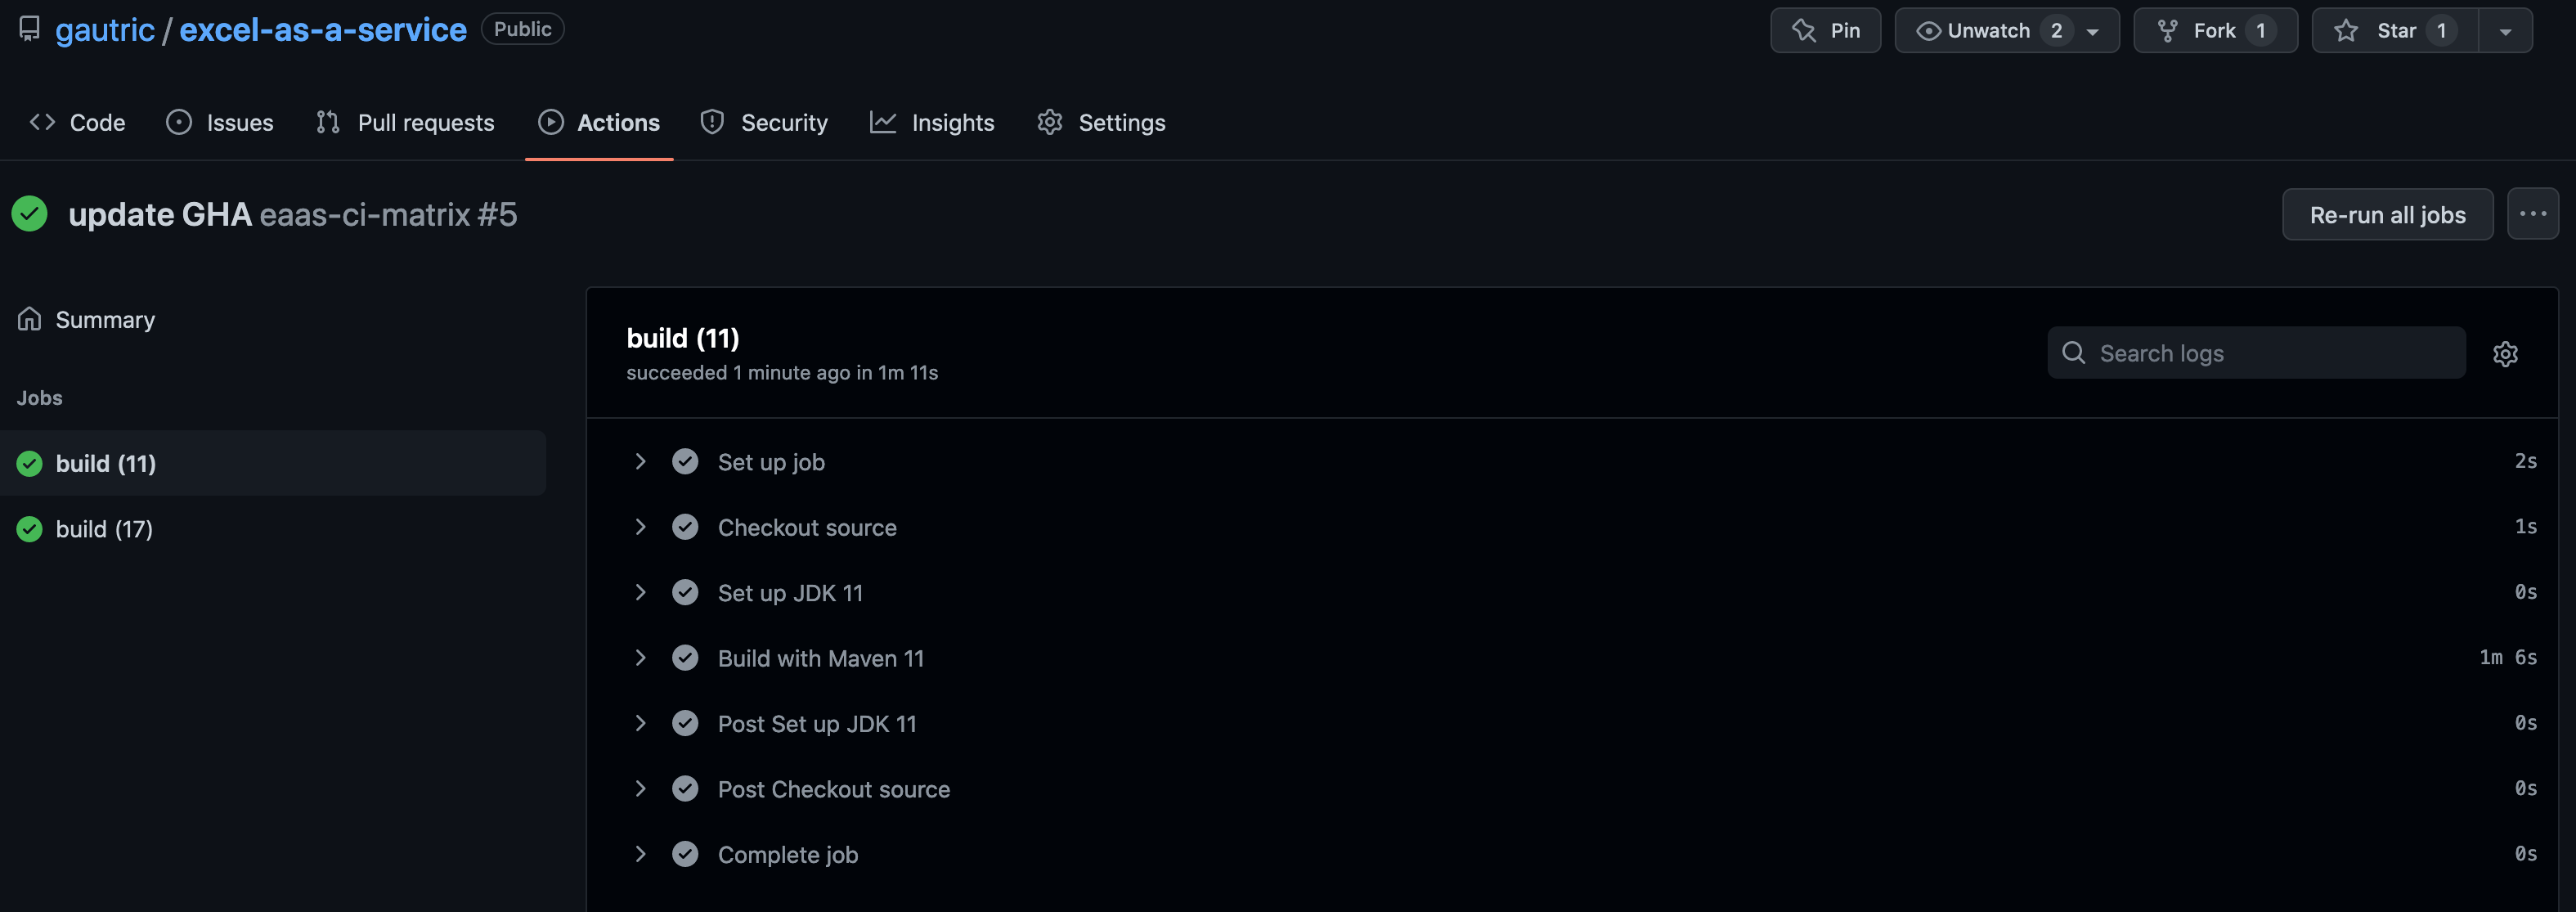The image size is (2576, 912).
Task: Expand the Build with Maven 11 step
Action: click(641, 658)
